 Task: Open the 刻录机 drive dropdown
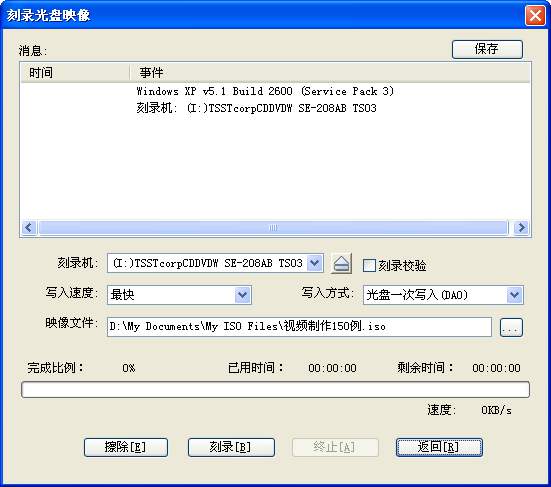[315, 263]
